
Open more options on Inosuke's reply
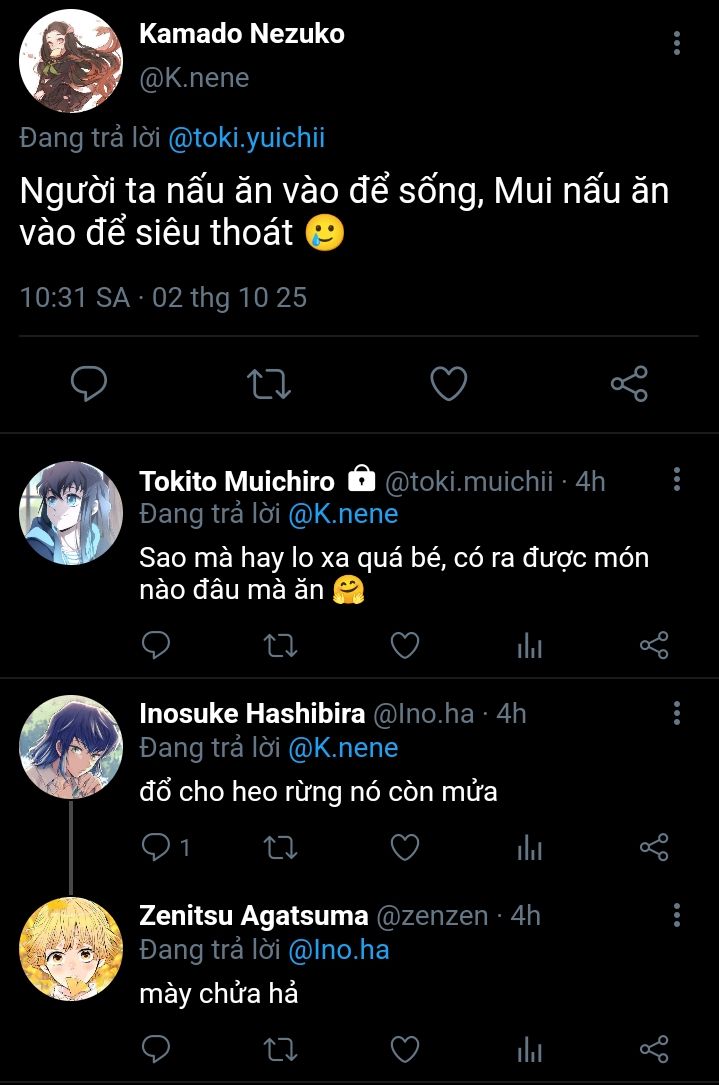pos(677,713)
